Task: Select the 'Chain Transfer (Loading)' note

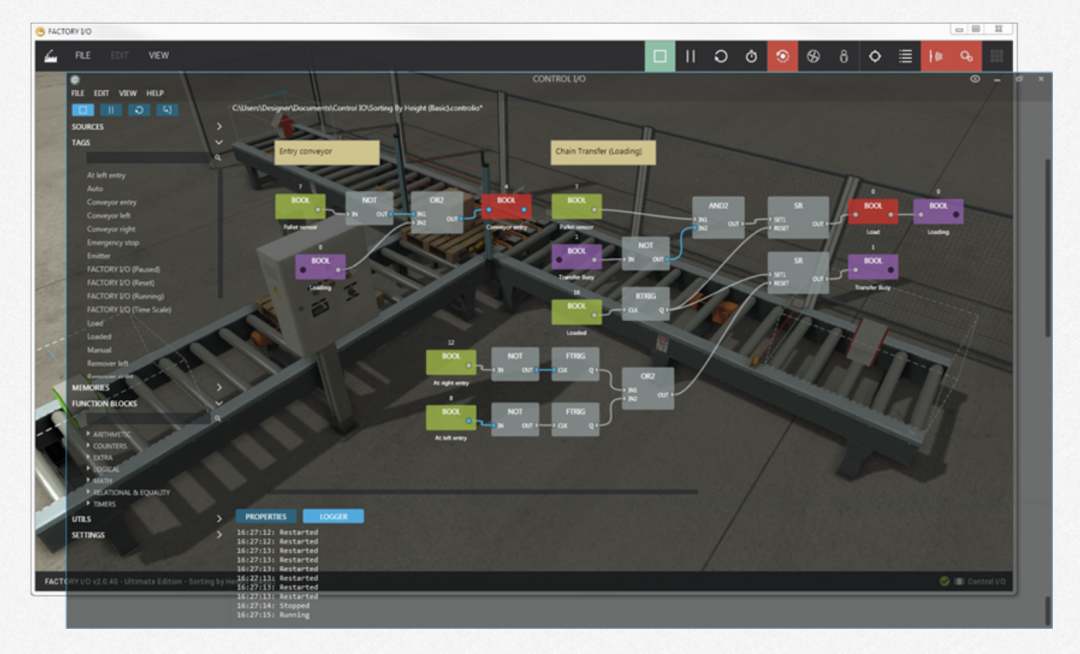Action: point(603,152)
